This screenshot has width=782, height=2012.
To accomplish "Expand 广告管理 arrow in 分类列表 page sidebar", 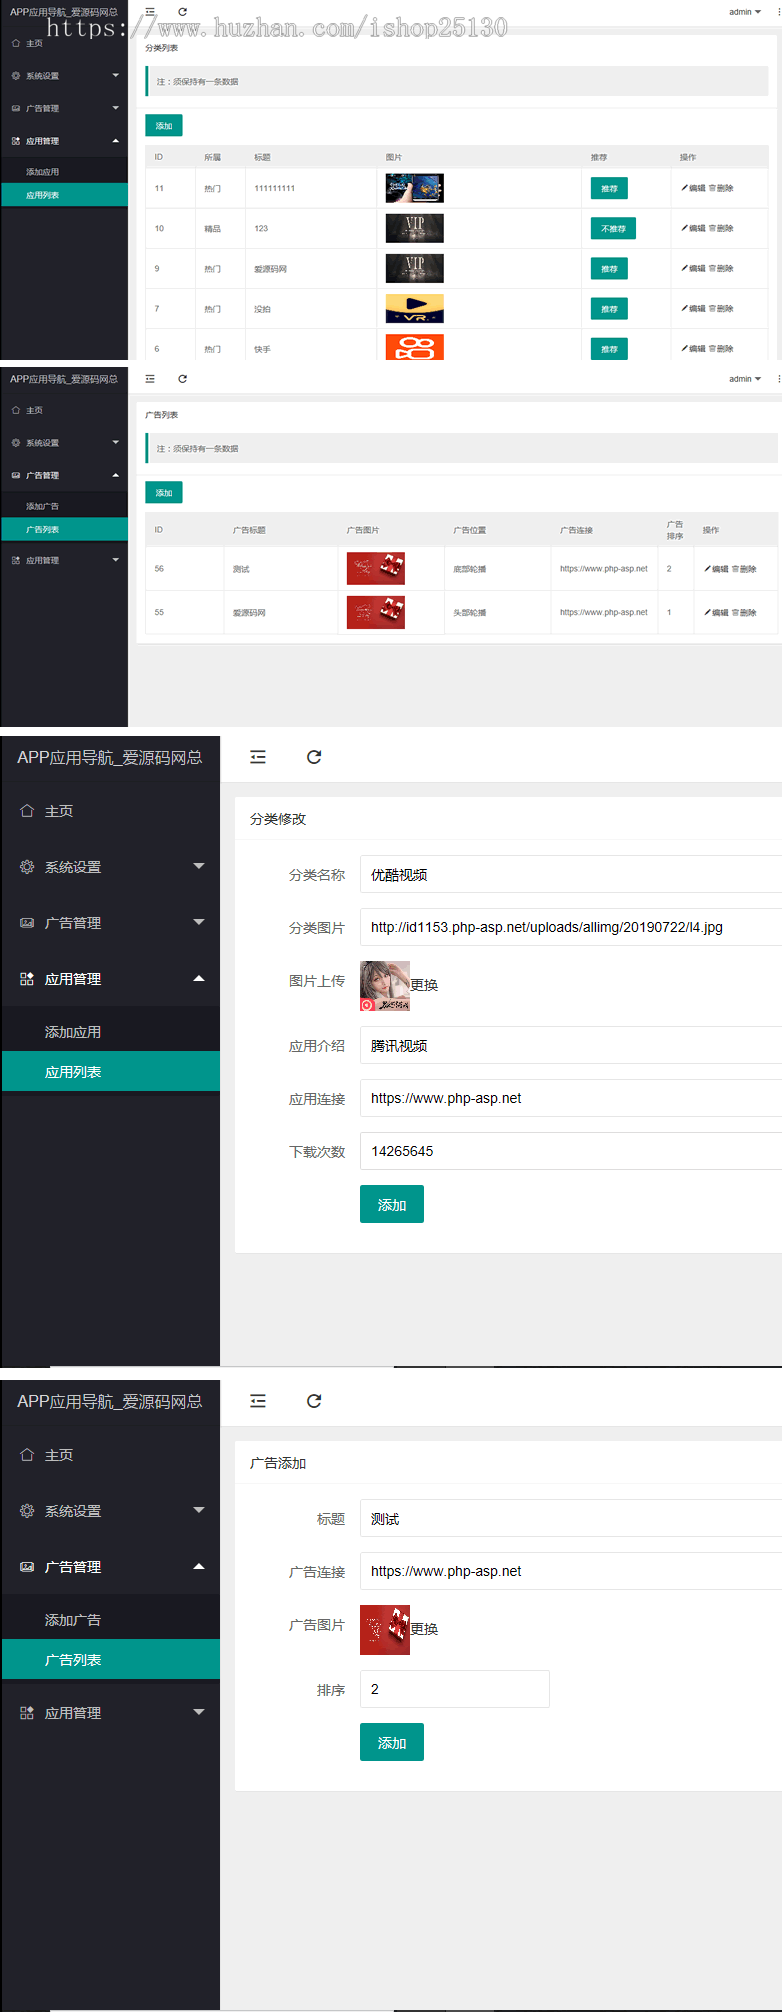I will coord(116,108).
